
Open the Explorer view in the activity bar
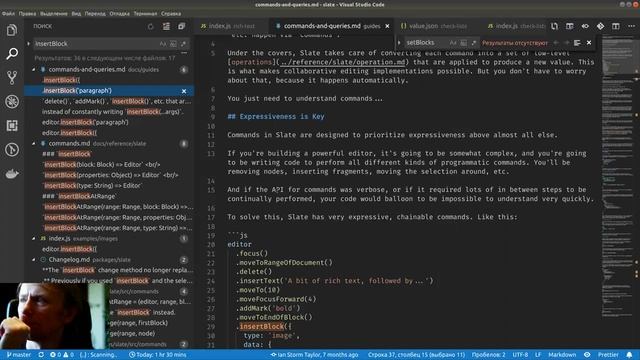pos(12,30)
